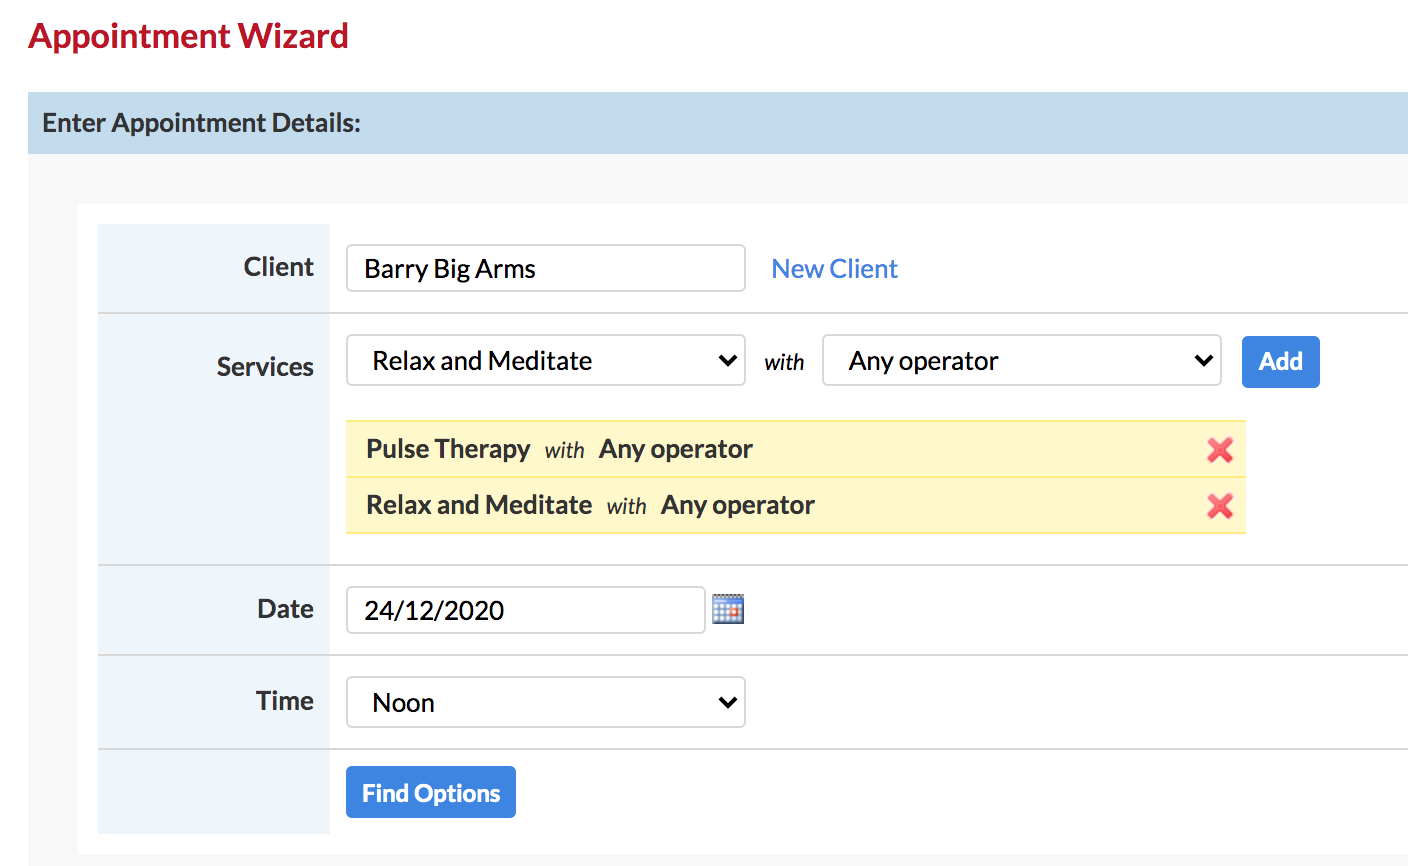This screenshot has height=866, width=1408.
Task: Delete Relax and Meditate service entry
Action: click(1219, 506)
